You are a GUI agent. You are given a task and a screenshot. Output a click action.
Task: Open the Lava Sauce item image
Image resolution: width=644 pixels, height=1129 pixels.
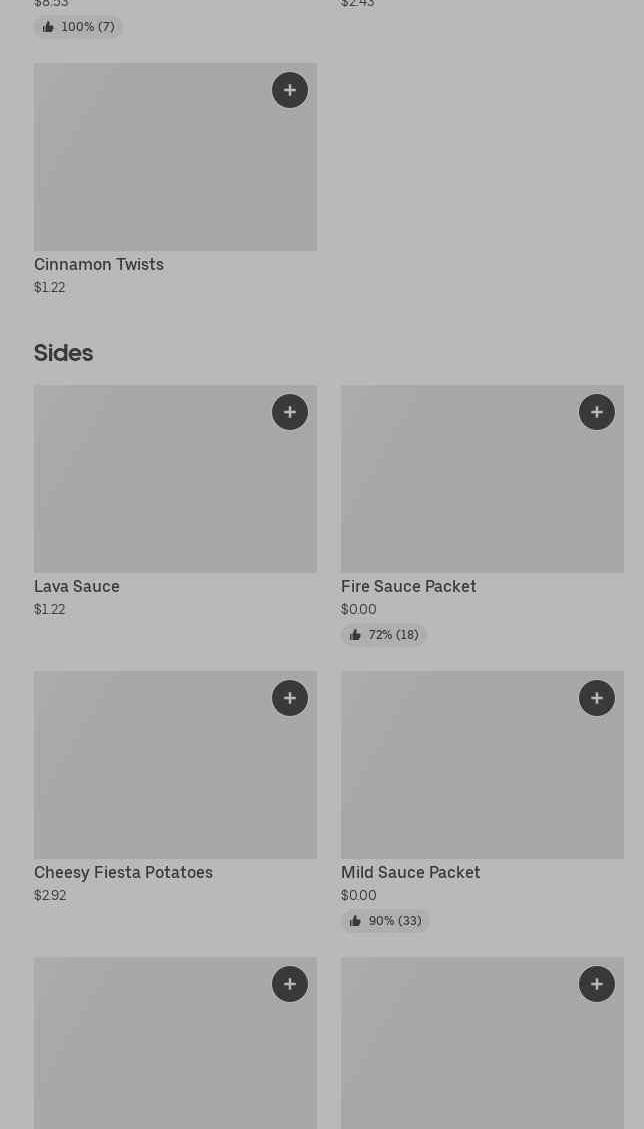175,479
